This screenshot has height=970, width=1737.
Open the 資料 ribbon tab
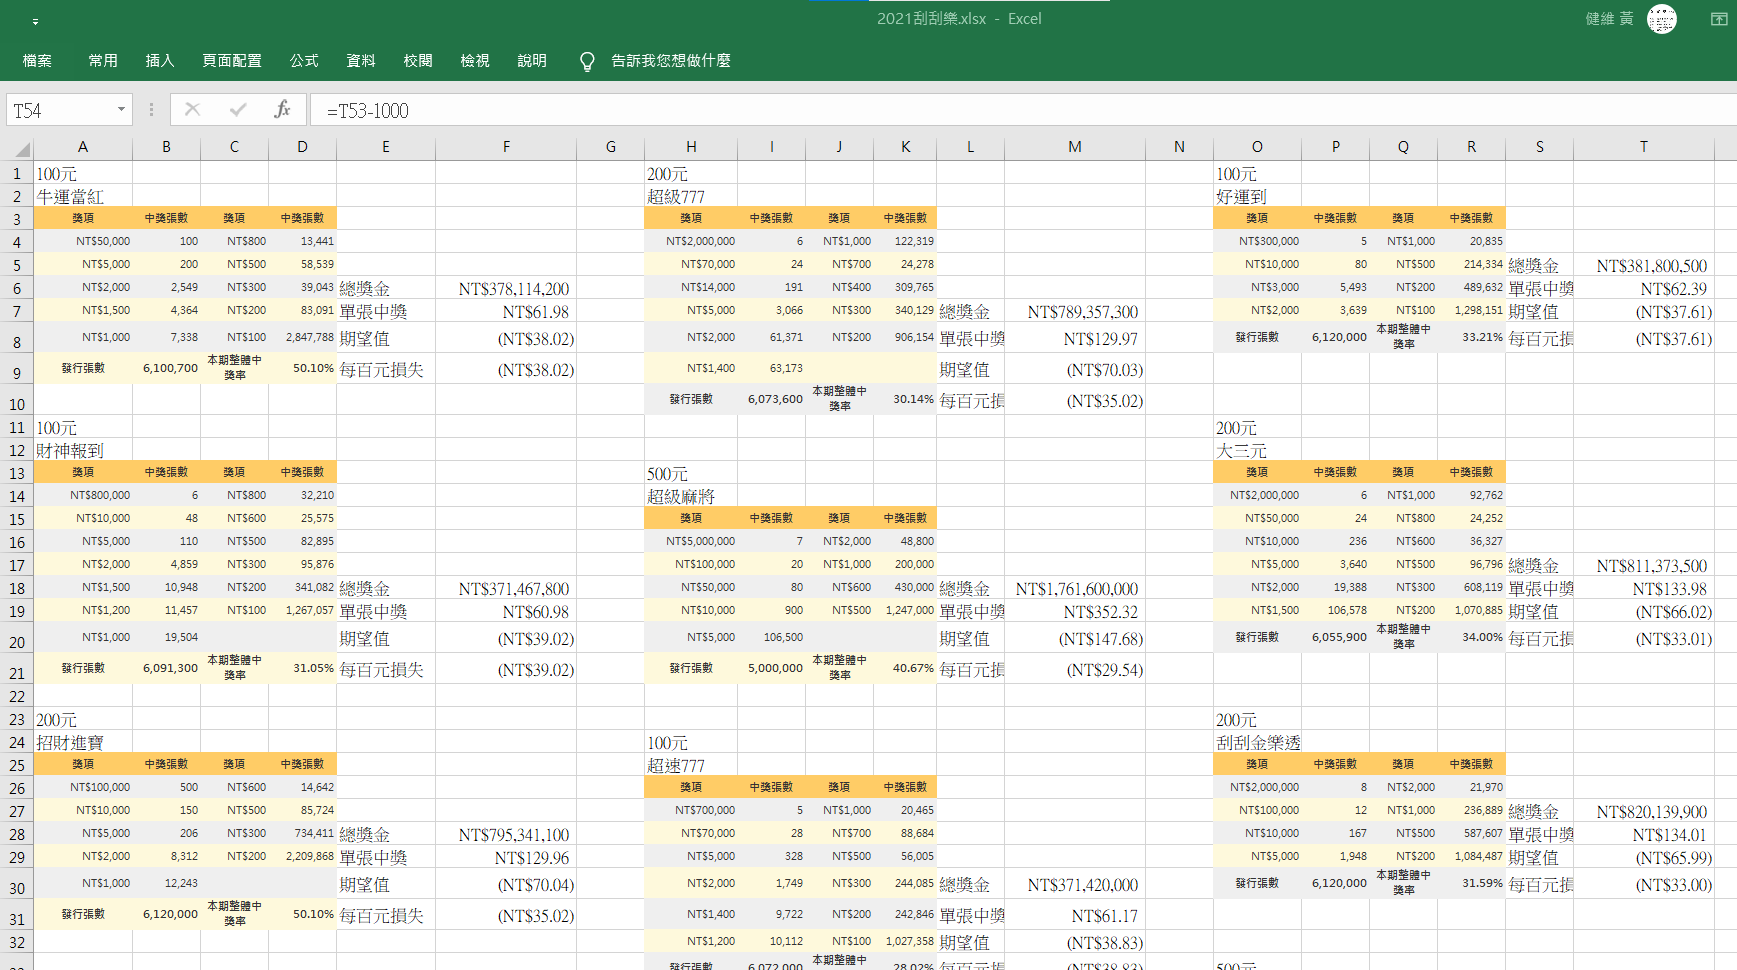coord(361,61)
